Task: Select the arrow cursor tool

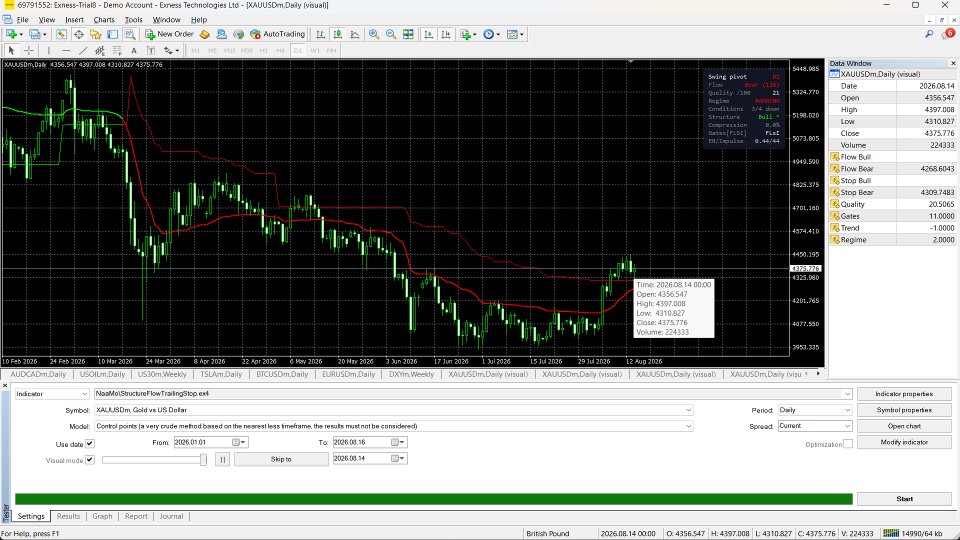Action: coord(11,50)
